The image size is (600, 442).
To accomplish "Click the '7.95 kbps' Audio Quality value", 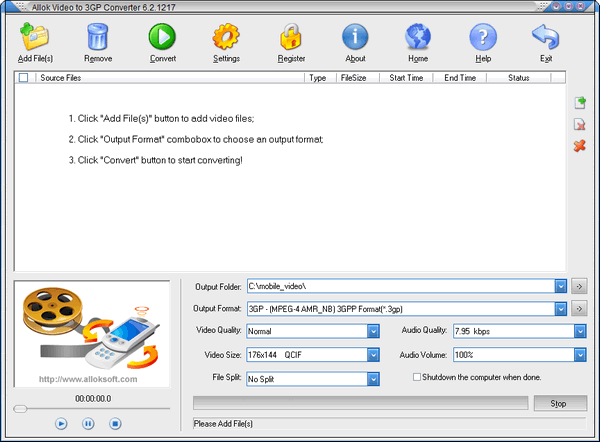I will tap(472, 331).
